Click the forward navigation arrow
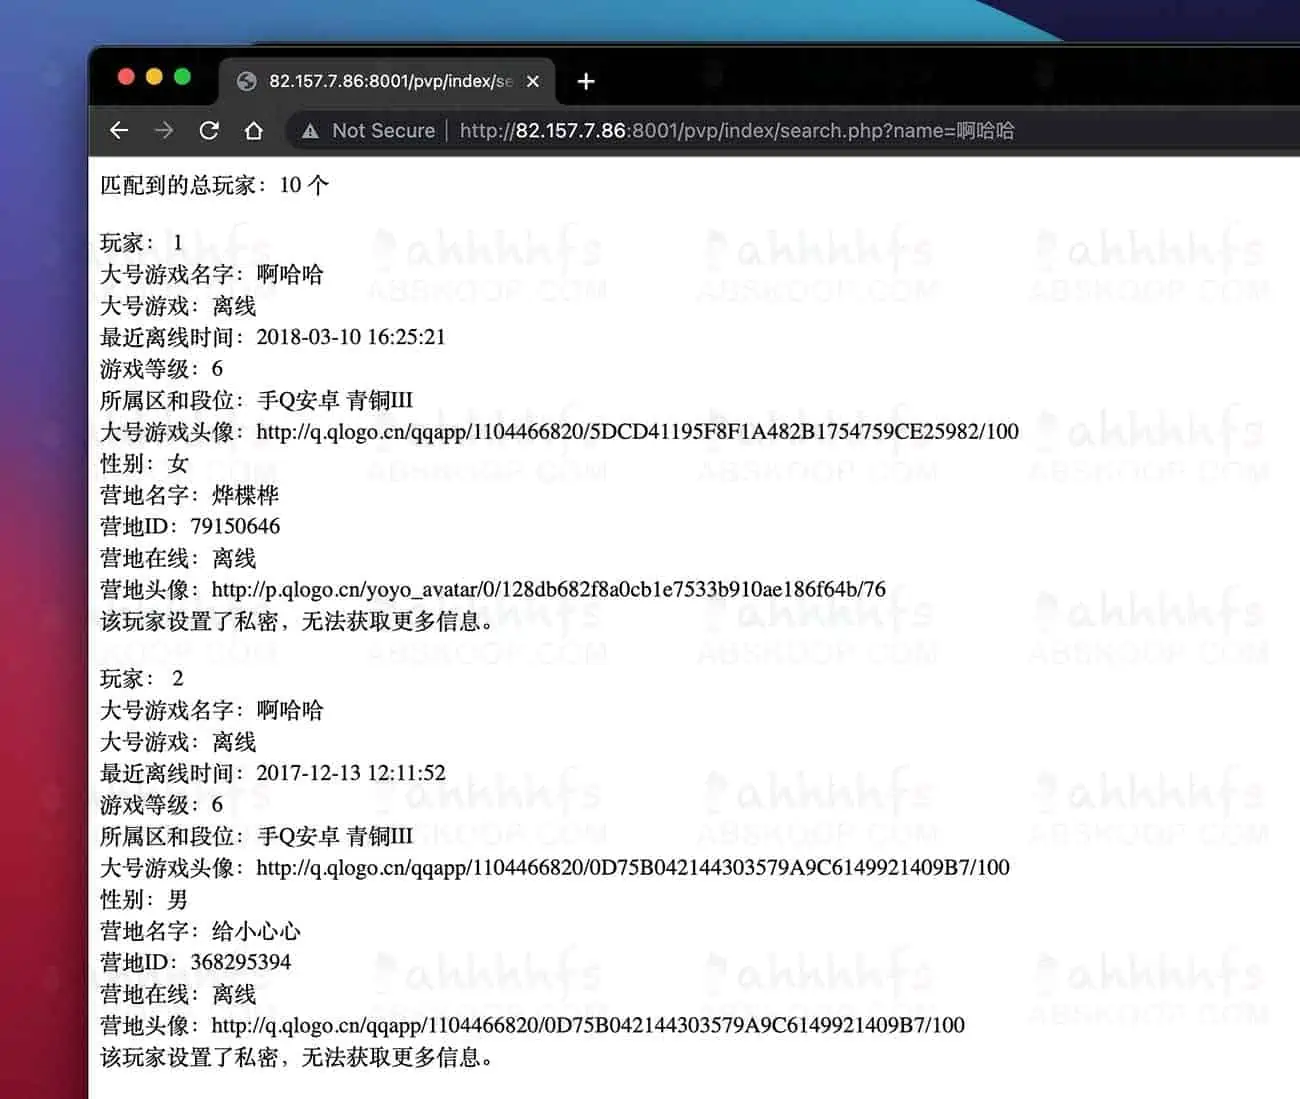 click(163, 130)
